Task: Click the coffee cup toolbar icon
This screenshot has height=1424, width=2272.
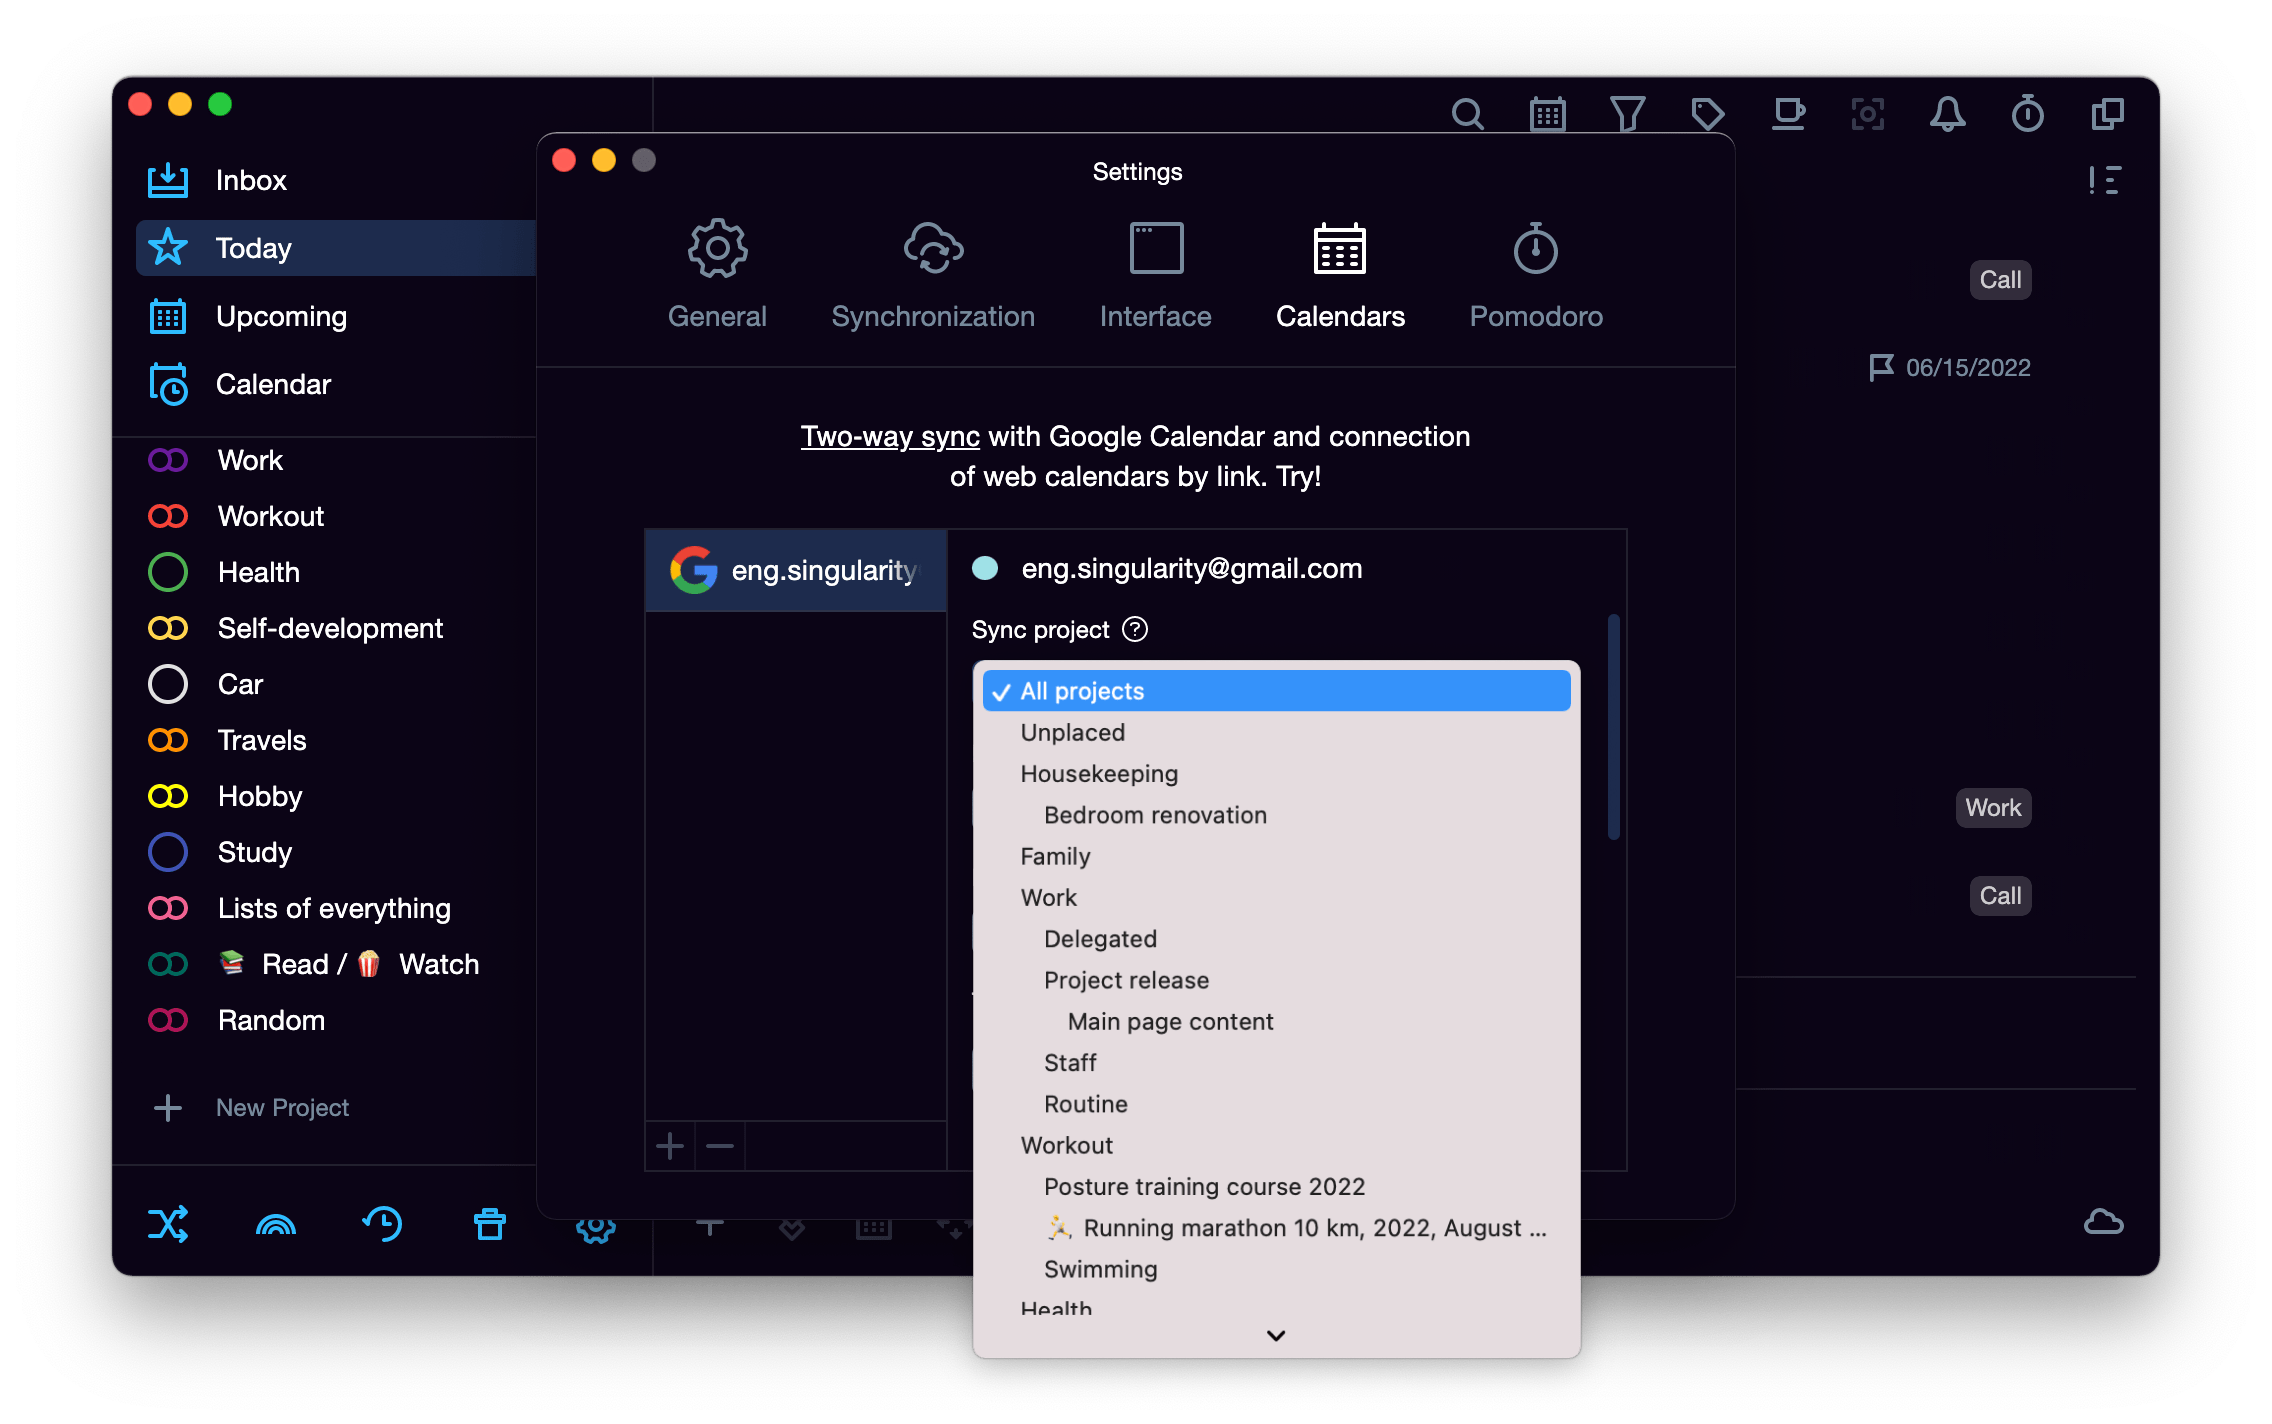Action: pos(1788,114)
